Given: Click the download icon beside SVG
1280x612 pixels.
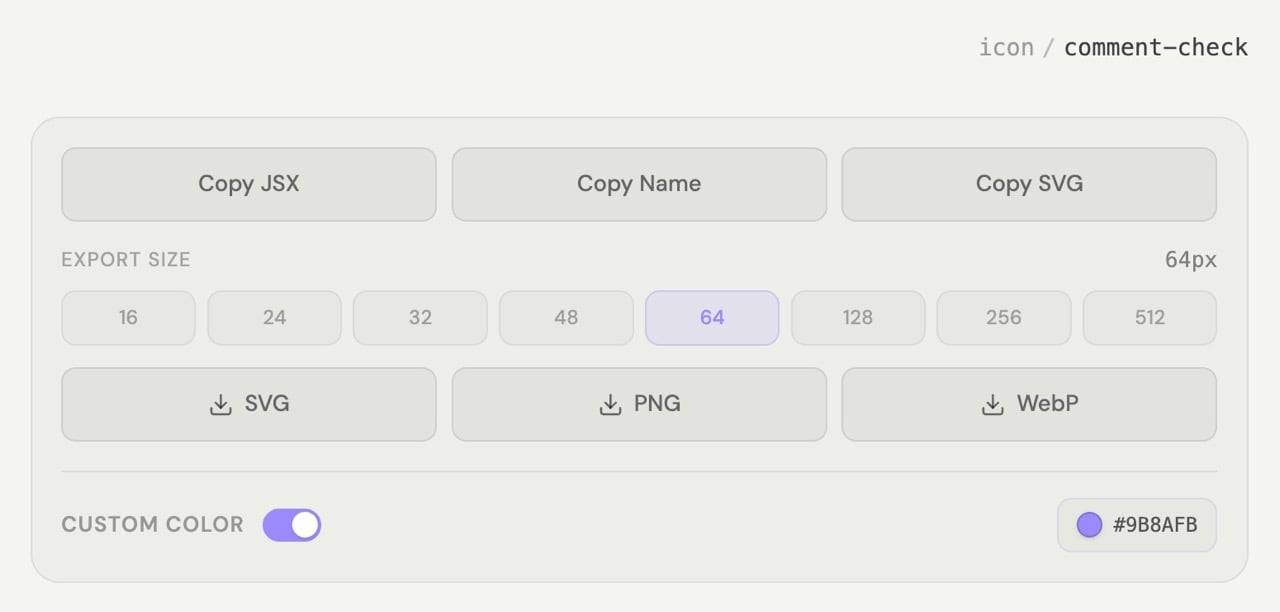Looking at the screenshot, I should click(x=221, y=405).
